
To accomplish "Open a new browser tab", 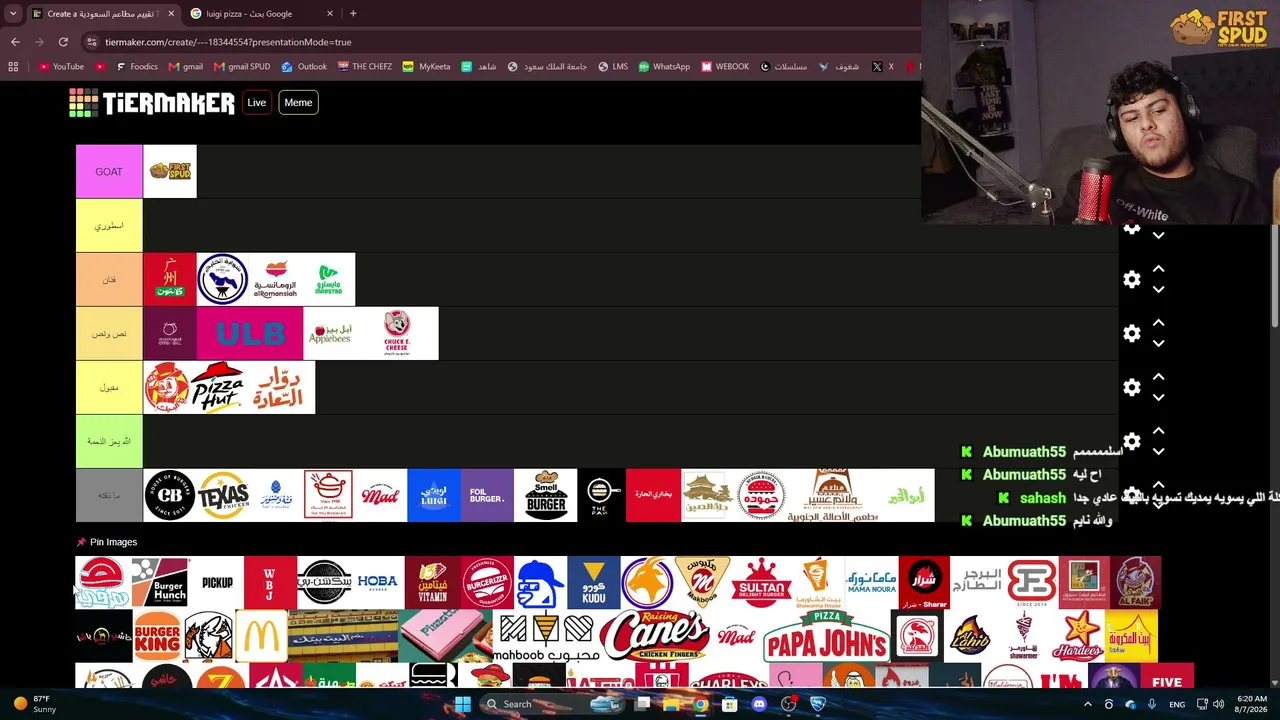I will 353,14.
